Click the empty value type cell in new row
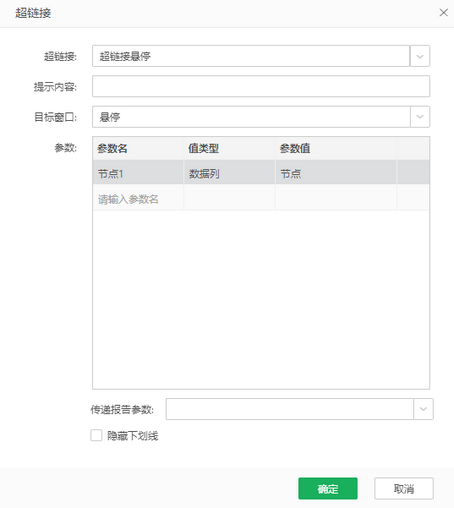Image resolution: width=454 pixels, height=508 pixels. pos(229,198)
